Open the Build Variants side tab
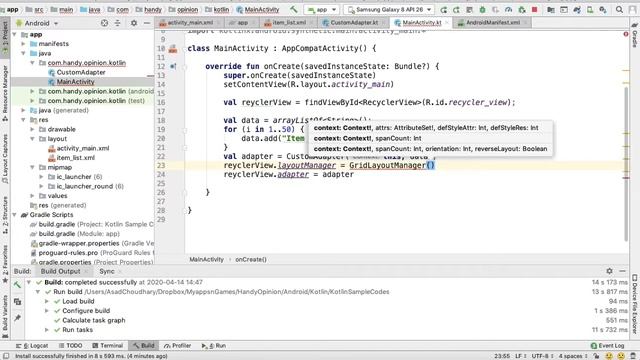This screenshot has height=360, width=640. pos(5,316)
